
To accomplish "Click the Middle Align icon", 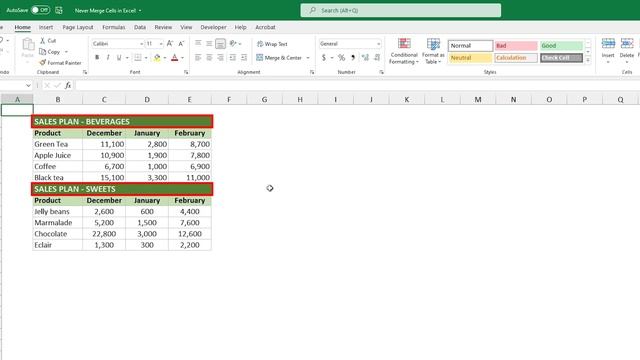I will click(x=209, y=44).
